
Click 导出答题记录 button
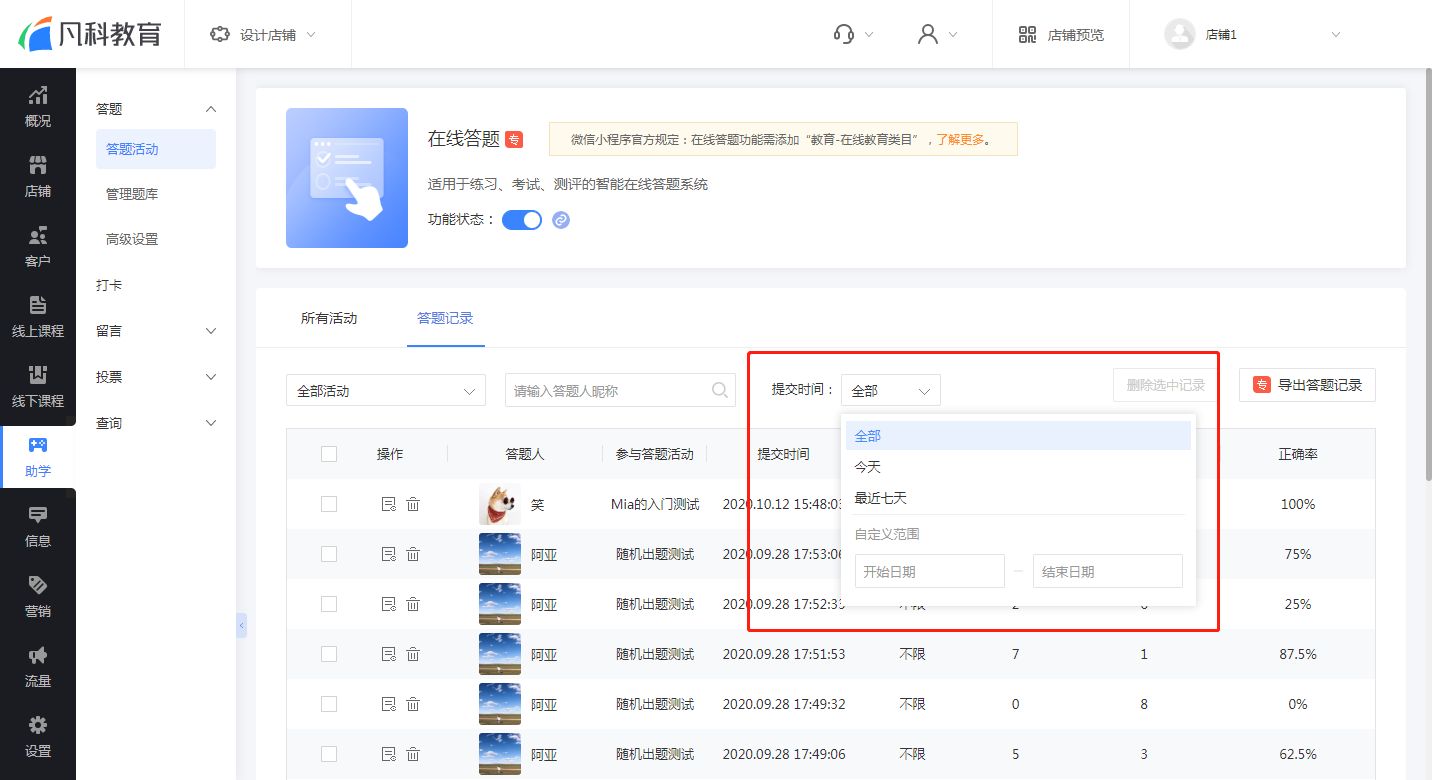tap(1307, 385)
